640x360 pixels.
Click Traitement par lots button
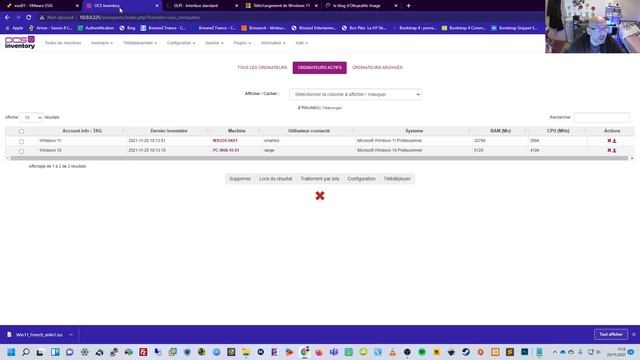point(320,179)
